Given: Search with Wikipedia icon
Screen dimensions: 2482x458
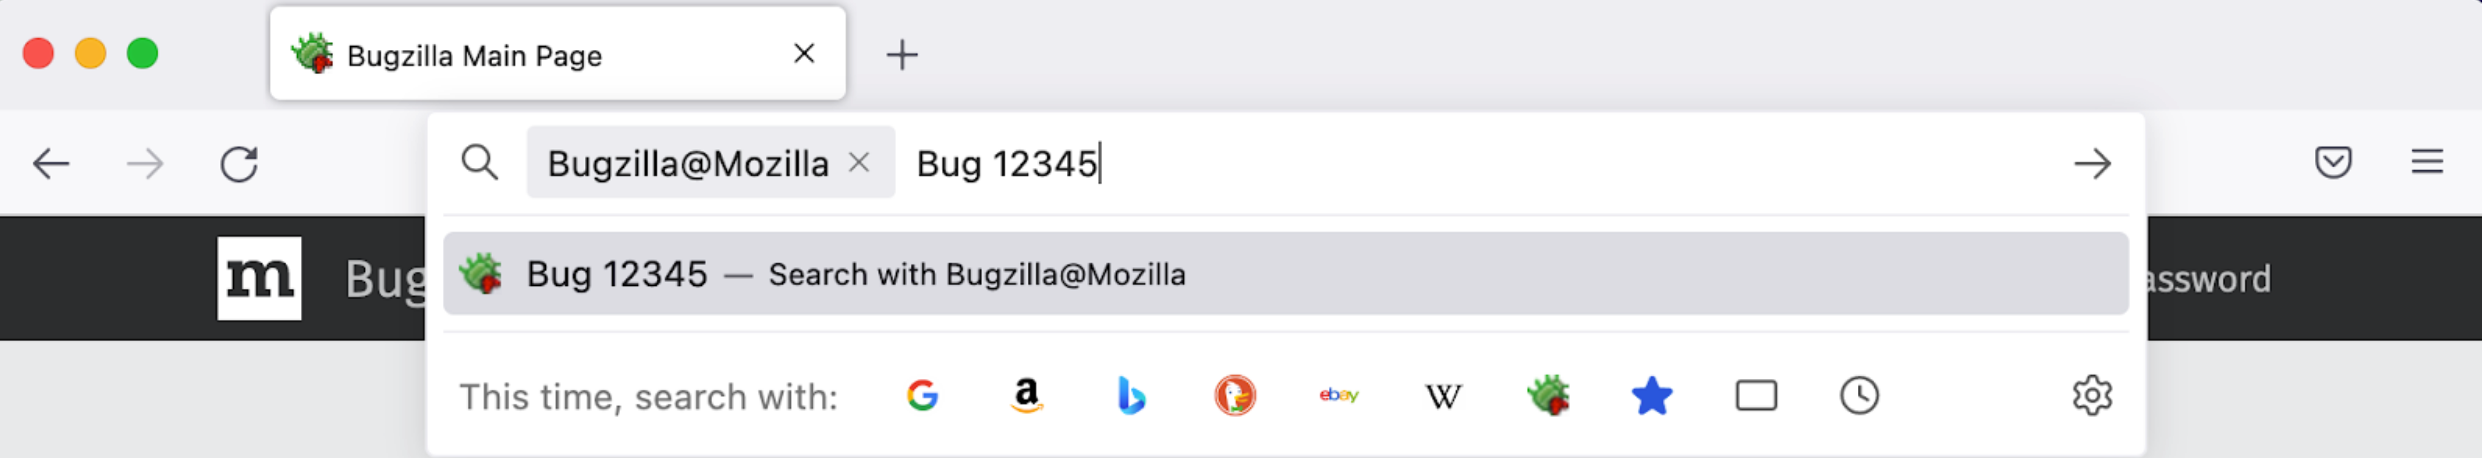Looking at the screenshot, I should [1443, 396].
